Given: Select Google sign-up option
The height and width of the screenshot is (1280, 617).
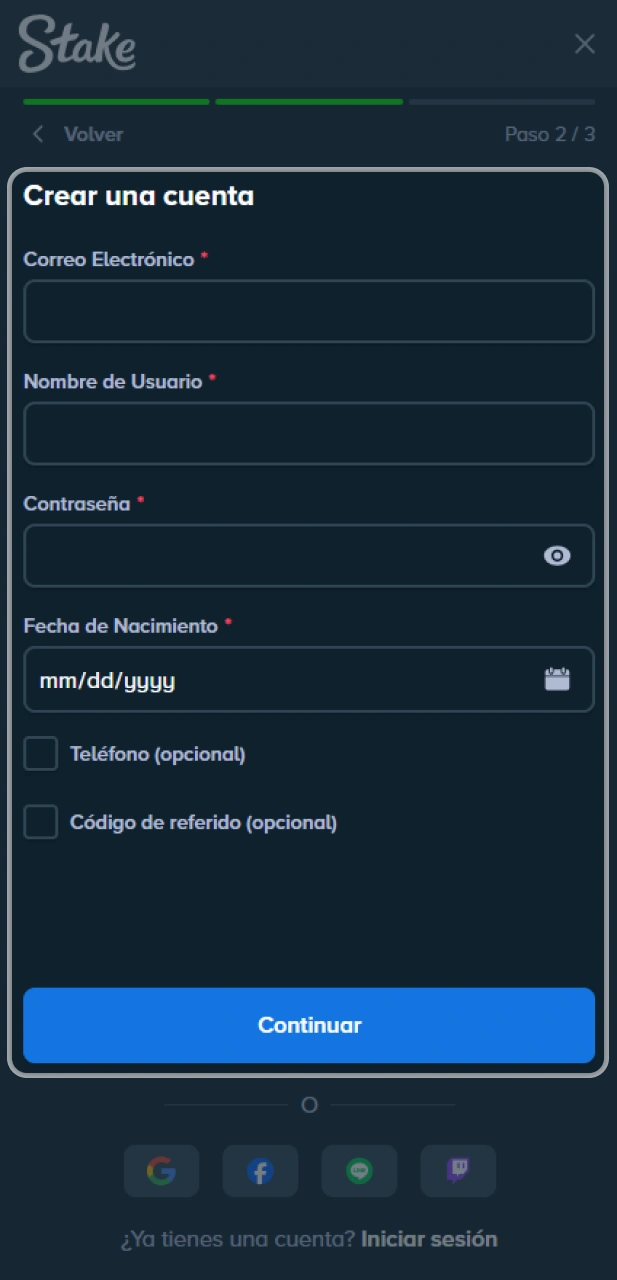Looking at the screenshot, I should [161, 1171].
